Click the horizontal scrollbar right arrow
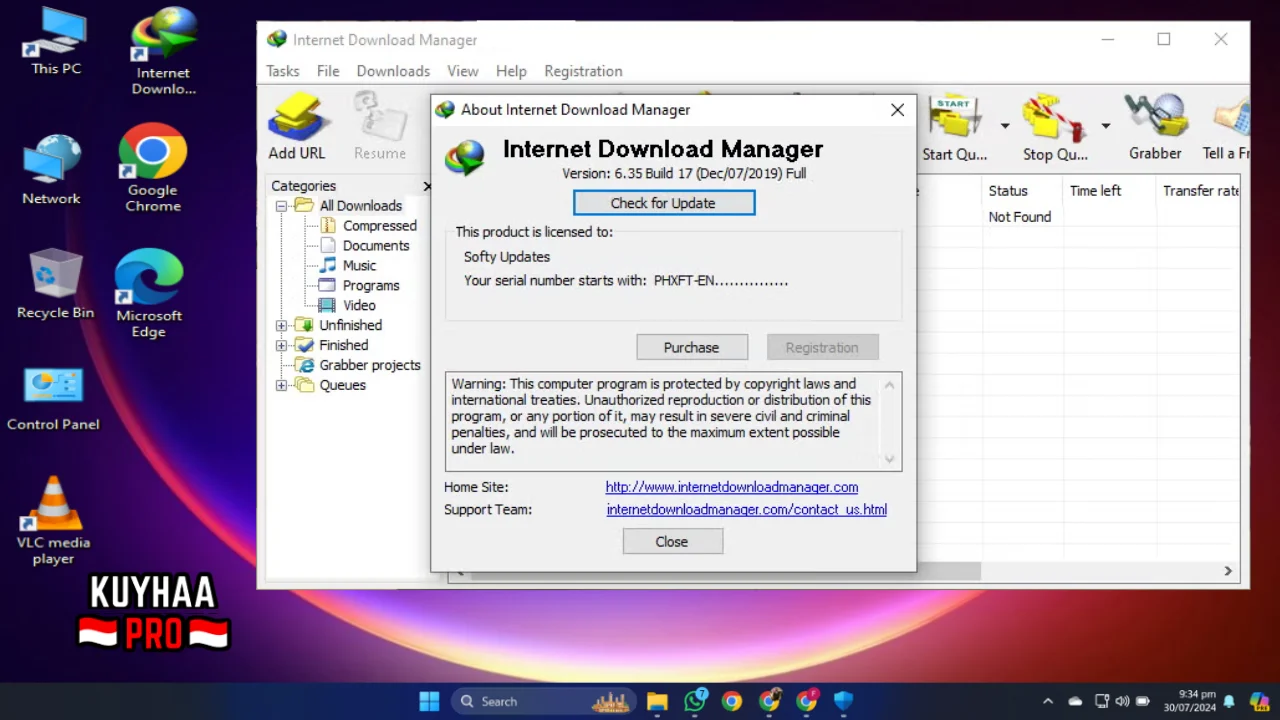Image resolution: width=1280 pixels, height=720 pixels. [x=1228, y=571]
